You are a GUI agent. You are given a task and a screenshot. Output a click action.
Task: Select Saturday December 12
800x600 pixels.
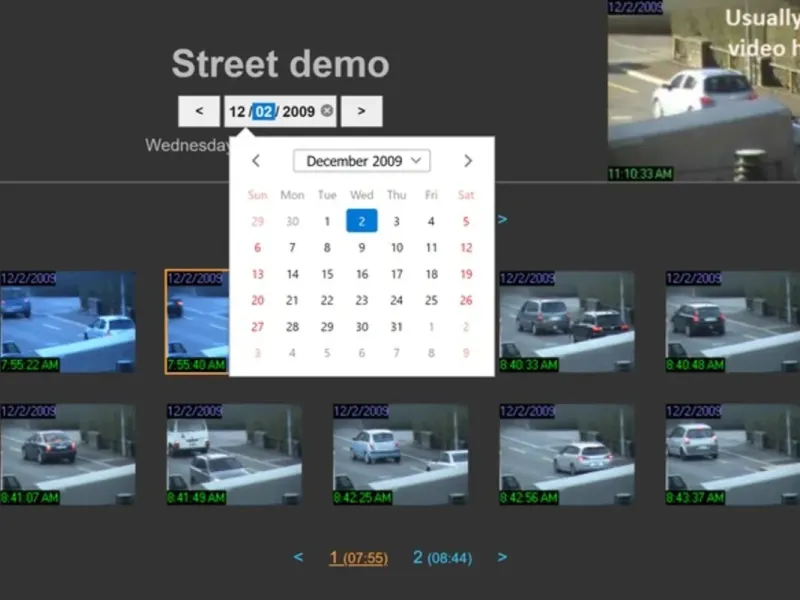tap(466, 247)
